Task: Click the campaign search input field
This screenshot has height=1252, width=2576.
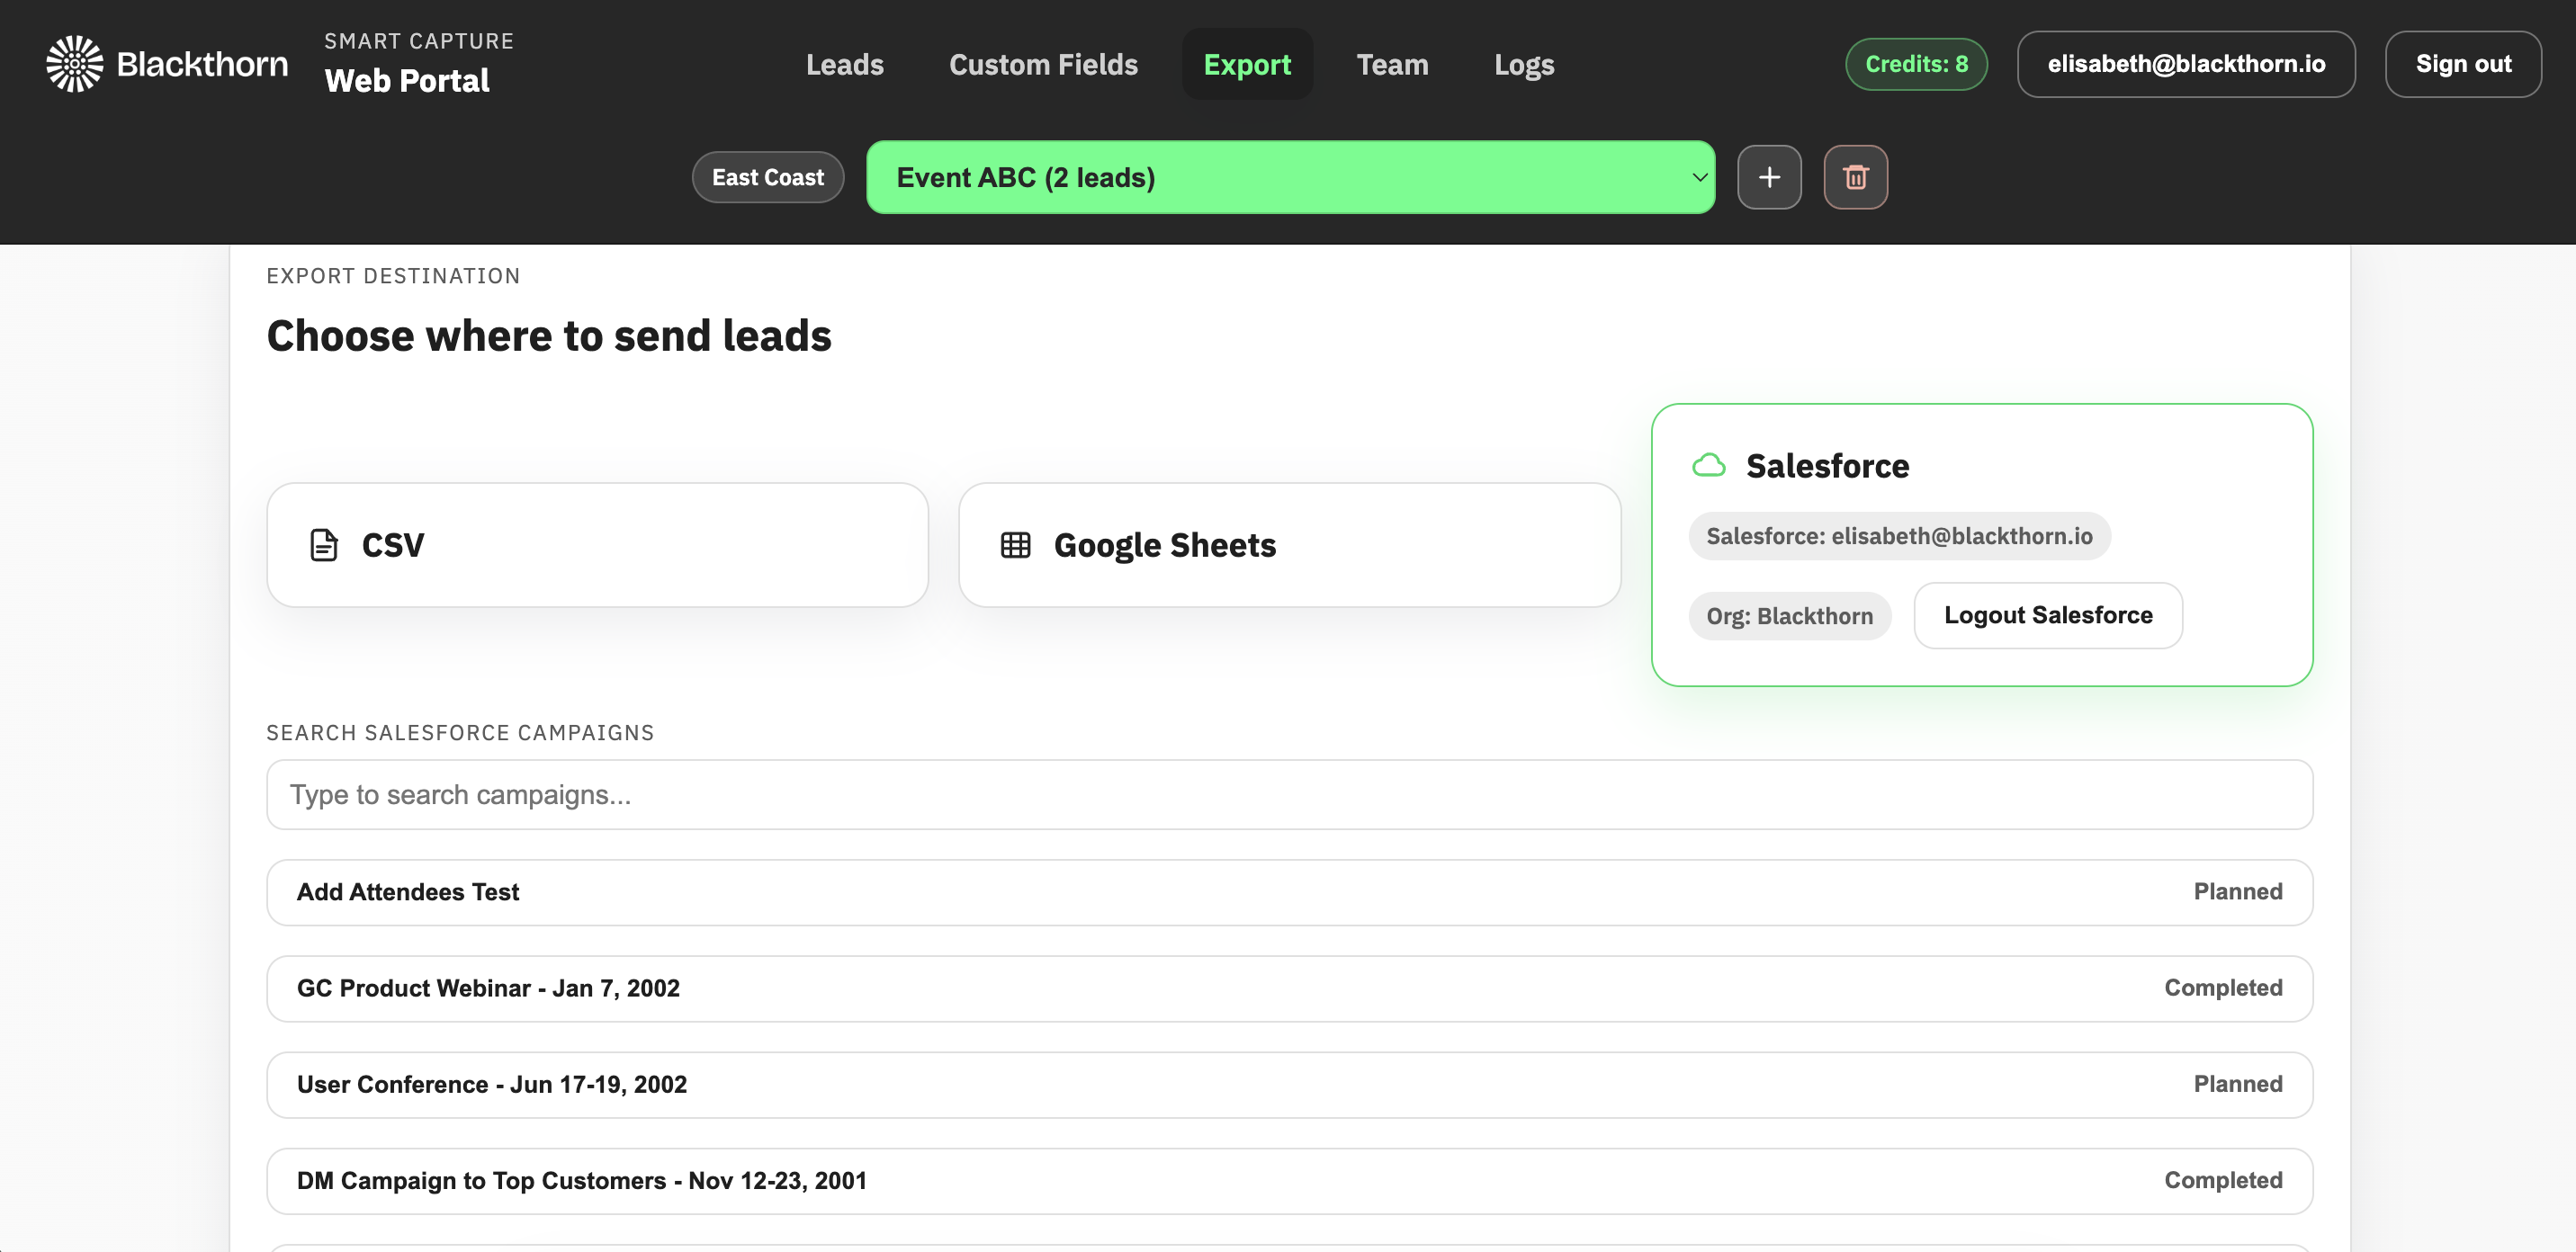Action: (x=1289, y=794)
